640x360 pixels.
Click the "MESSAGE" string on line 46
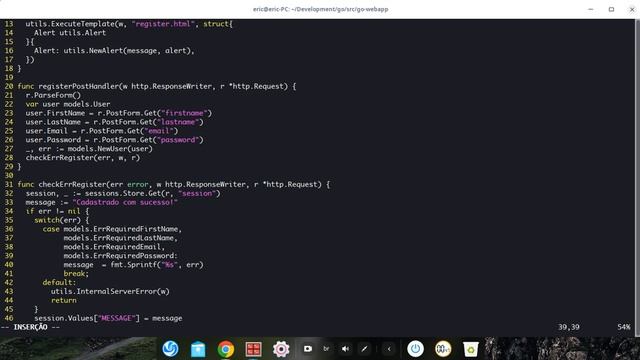click(x=117, y=318)
